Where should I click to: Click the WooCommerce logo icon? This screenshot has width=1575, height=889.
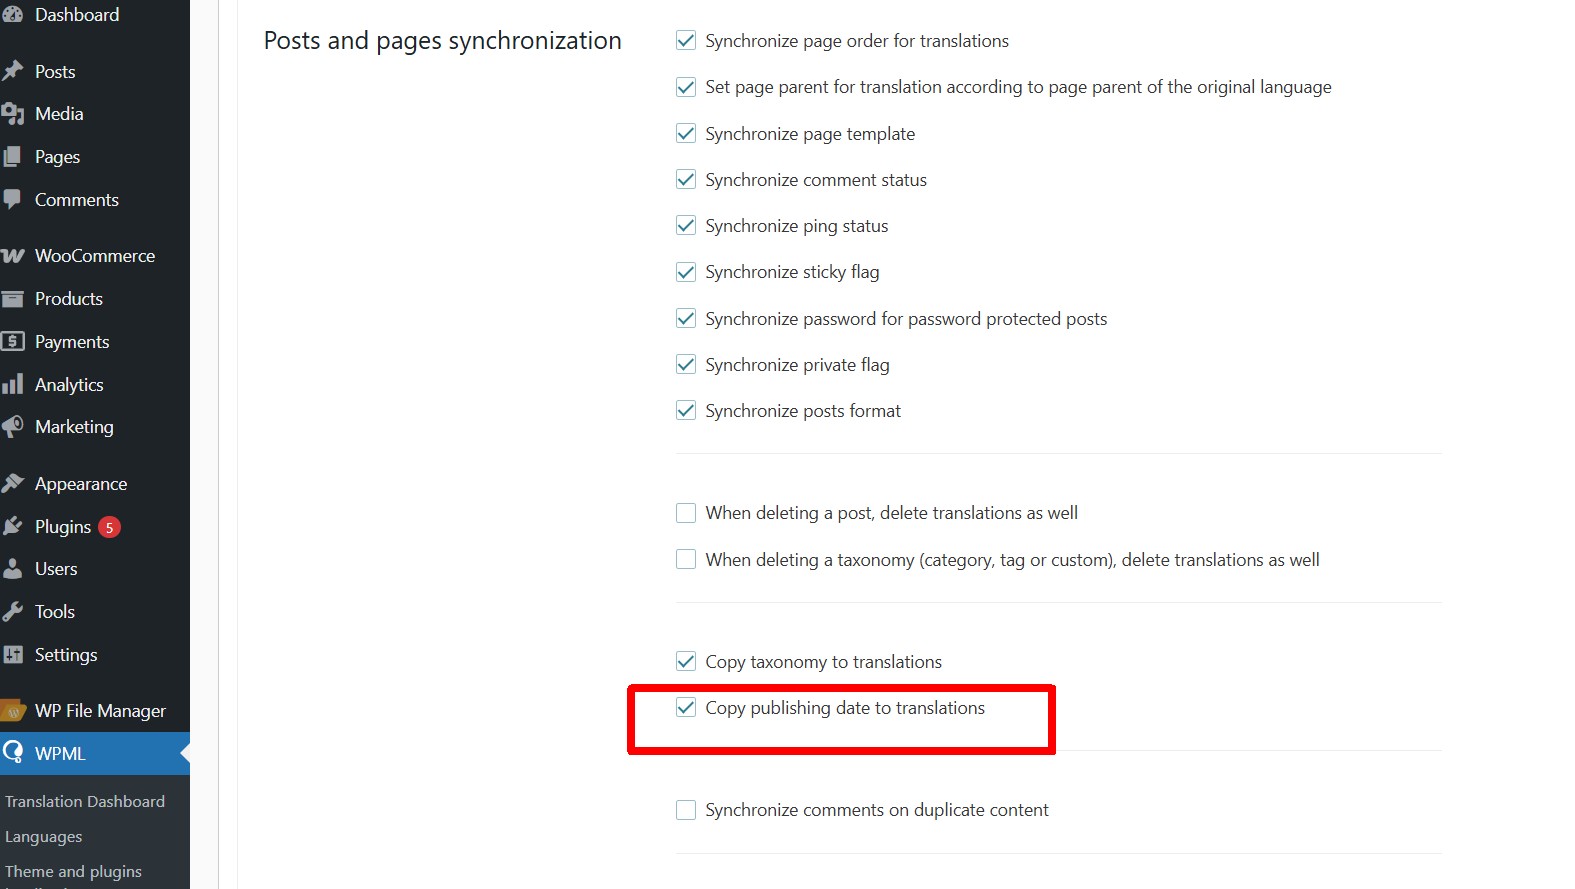coord(13,256)
